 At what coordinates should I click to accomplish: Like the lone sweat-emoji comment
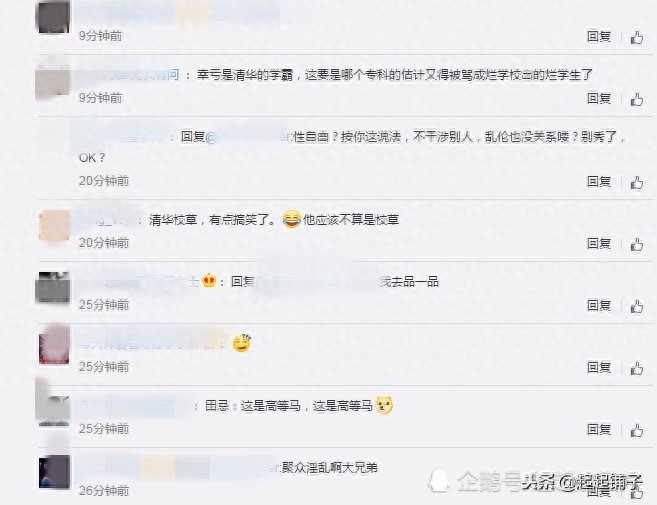(x=636, y=368)
